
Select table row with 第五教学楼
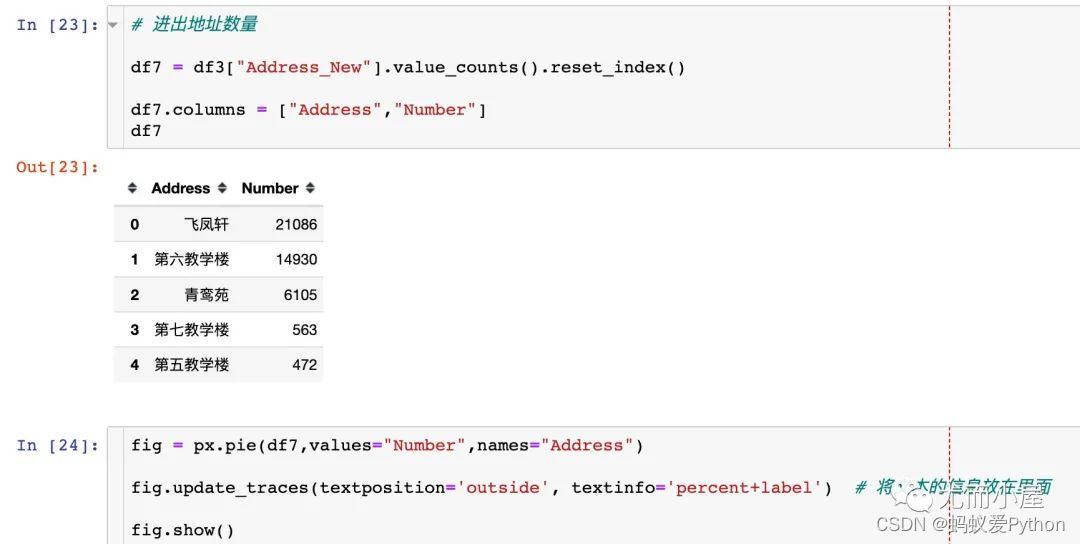pyautogui.click(x=218, y=365)
